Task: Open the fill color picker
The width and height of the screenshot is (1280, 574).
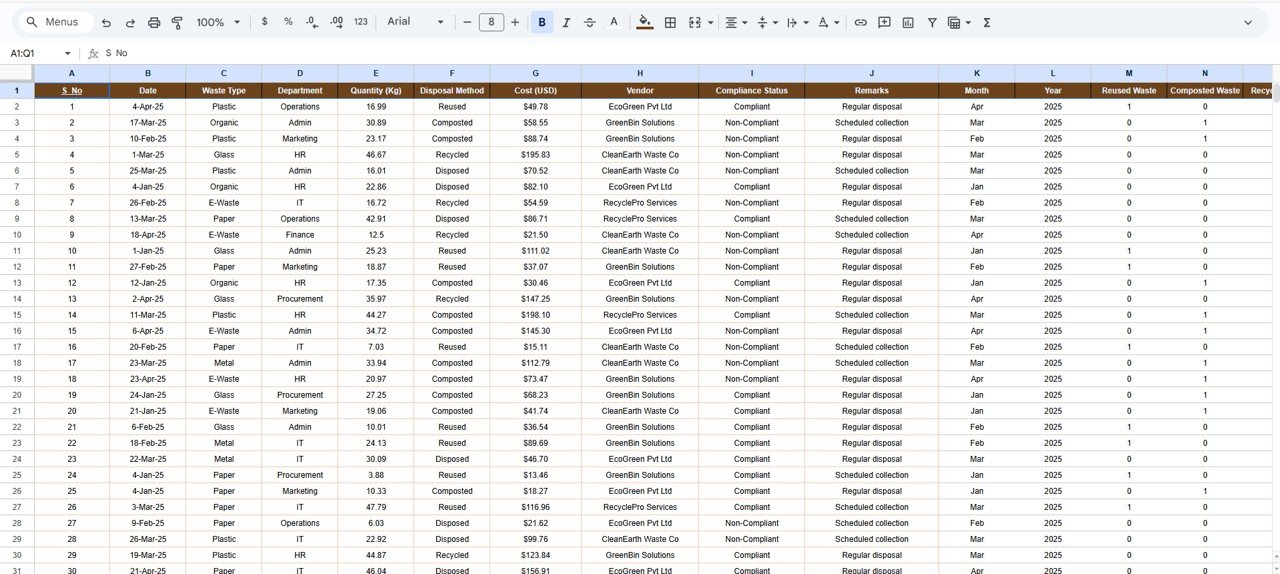Action: [644, 22]
